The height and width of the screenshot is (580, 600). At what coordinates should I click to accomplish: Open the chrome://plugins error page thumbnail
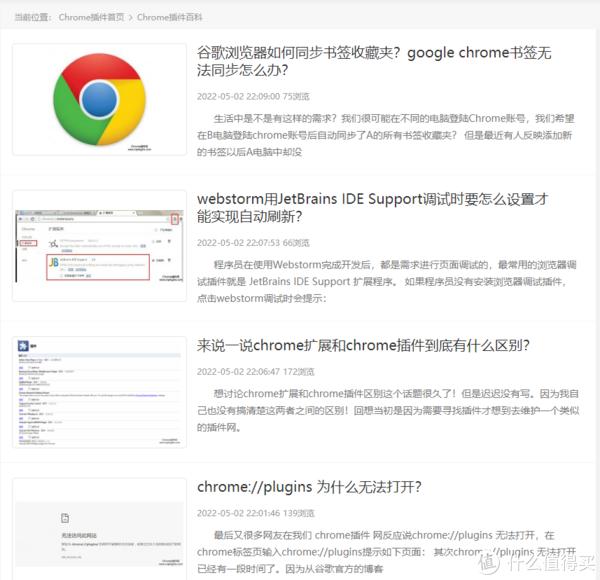click(99, 530)
